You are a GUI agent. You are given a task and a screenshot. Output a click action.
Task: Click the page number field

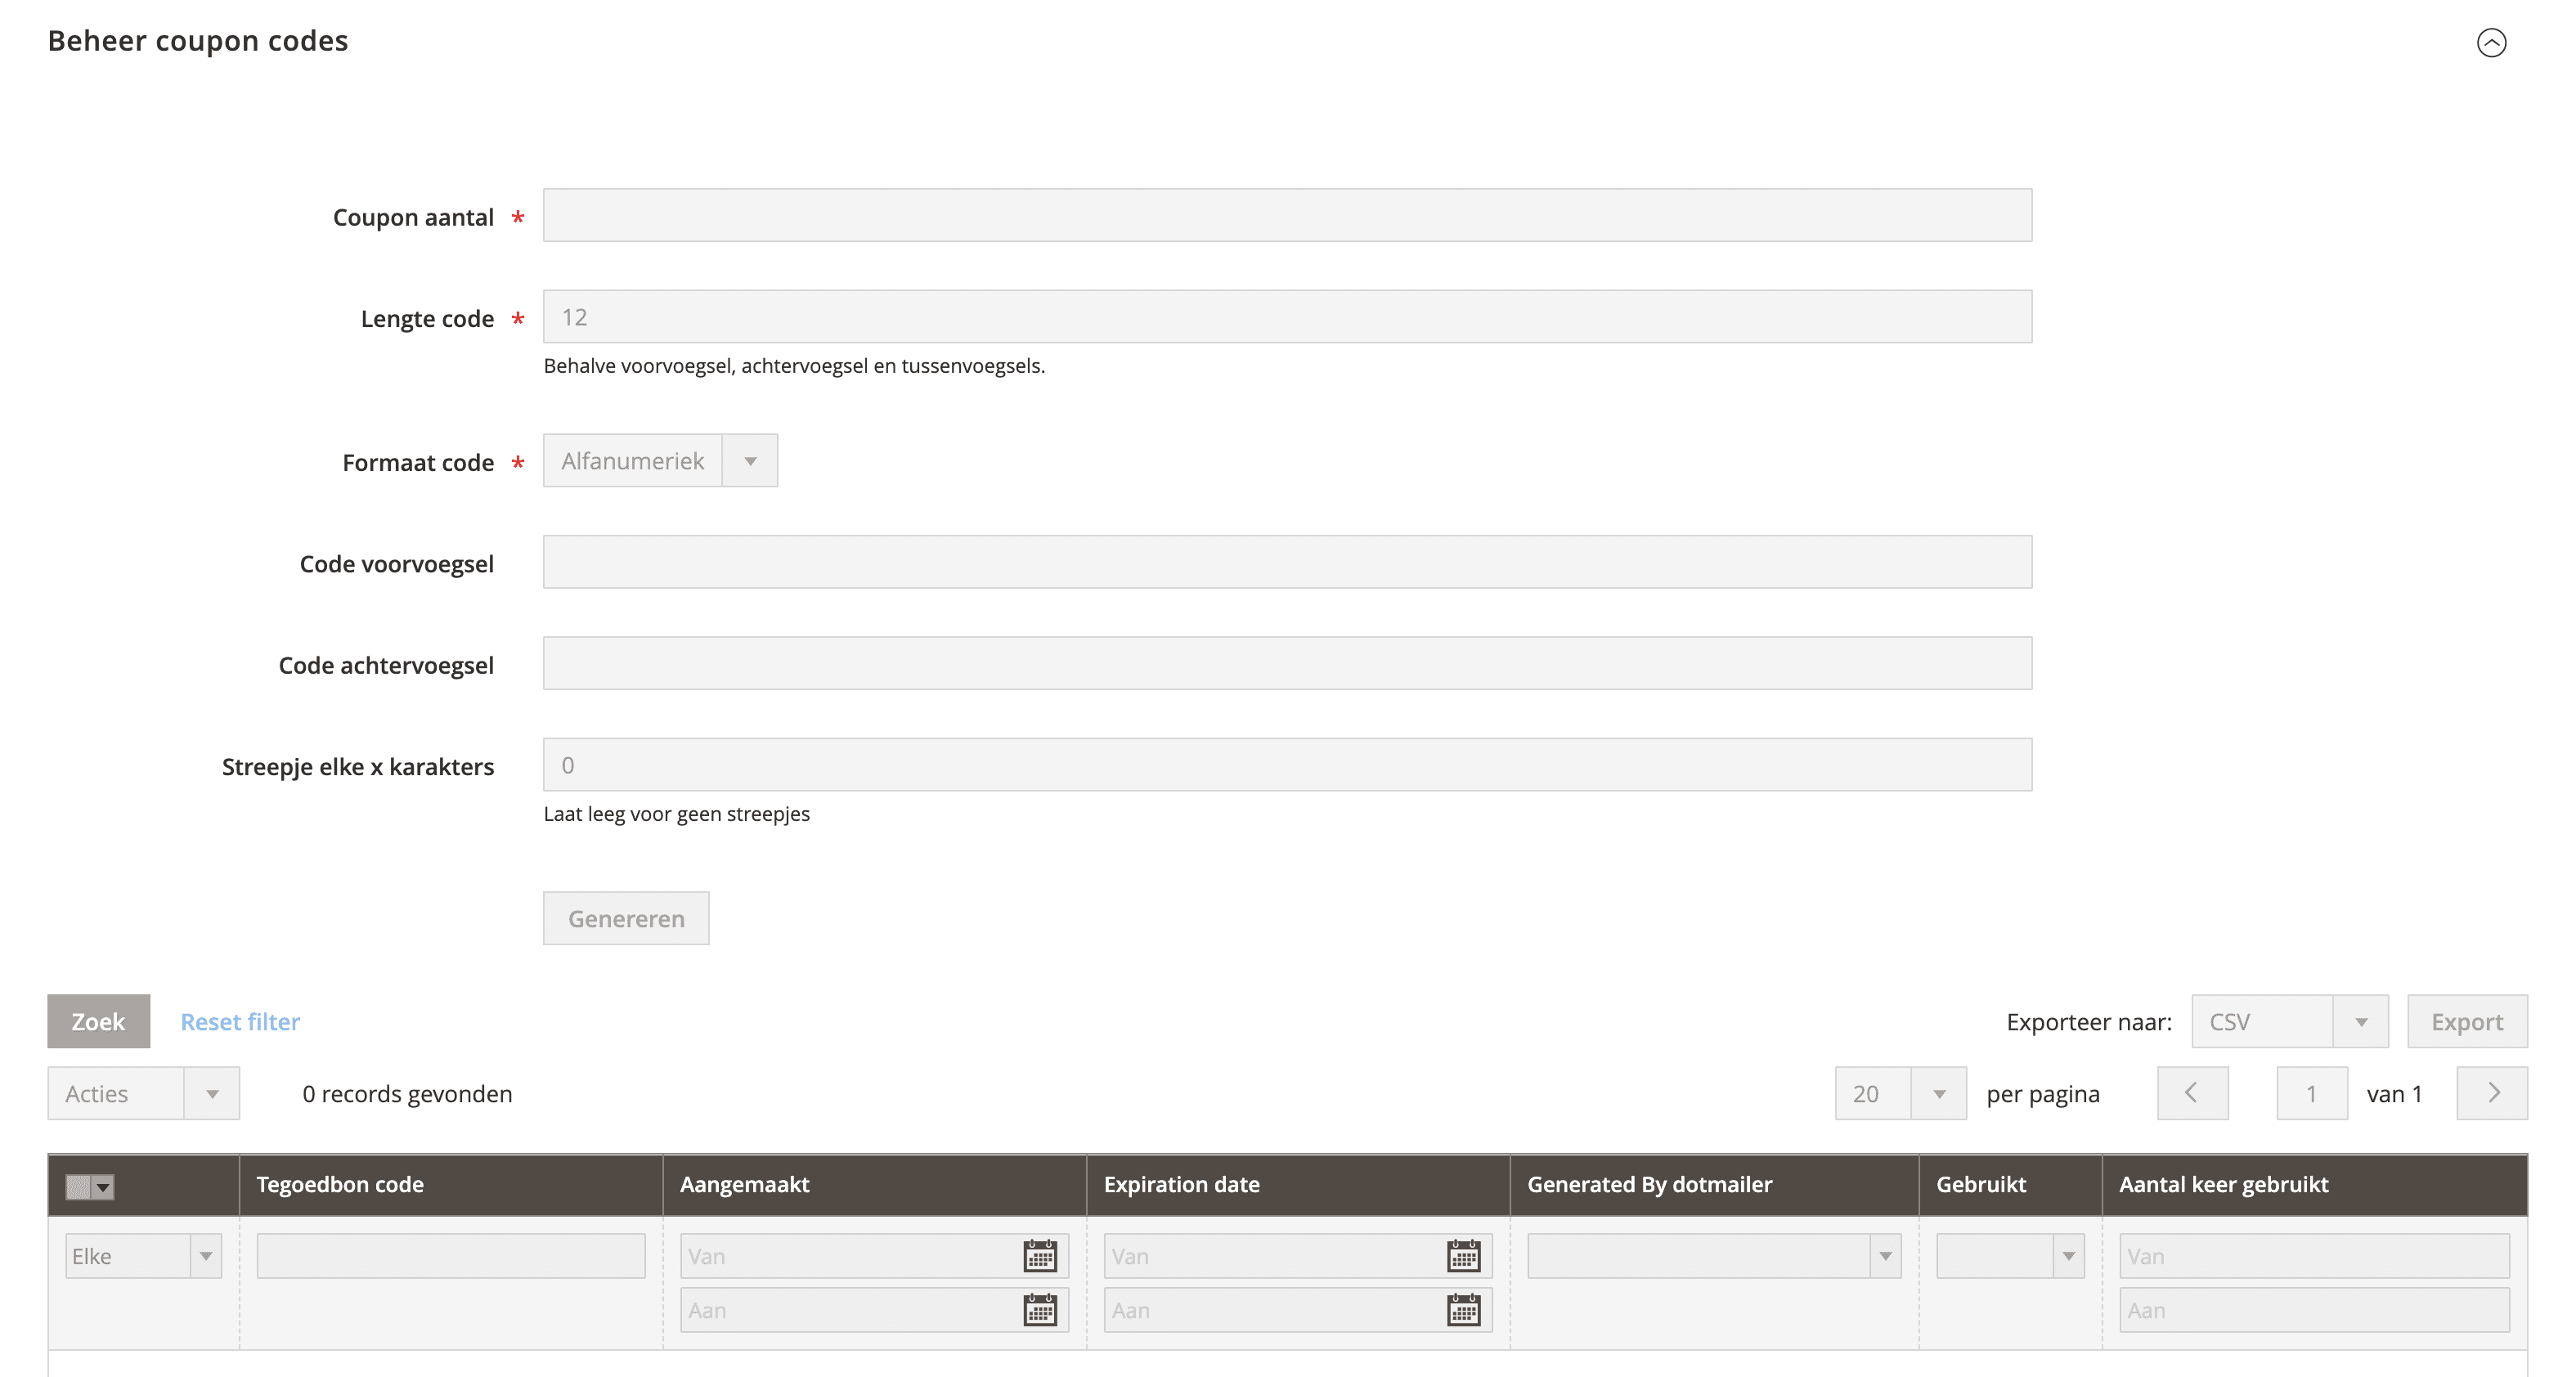click(2312, 1093)
